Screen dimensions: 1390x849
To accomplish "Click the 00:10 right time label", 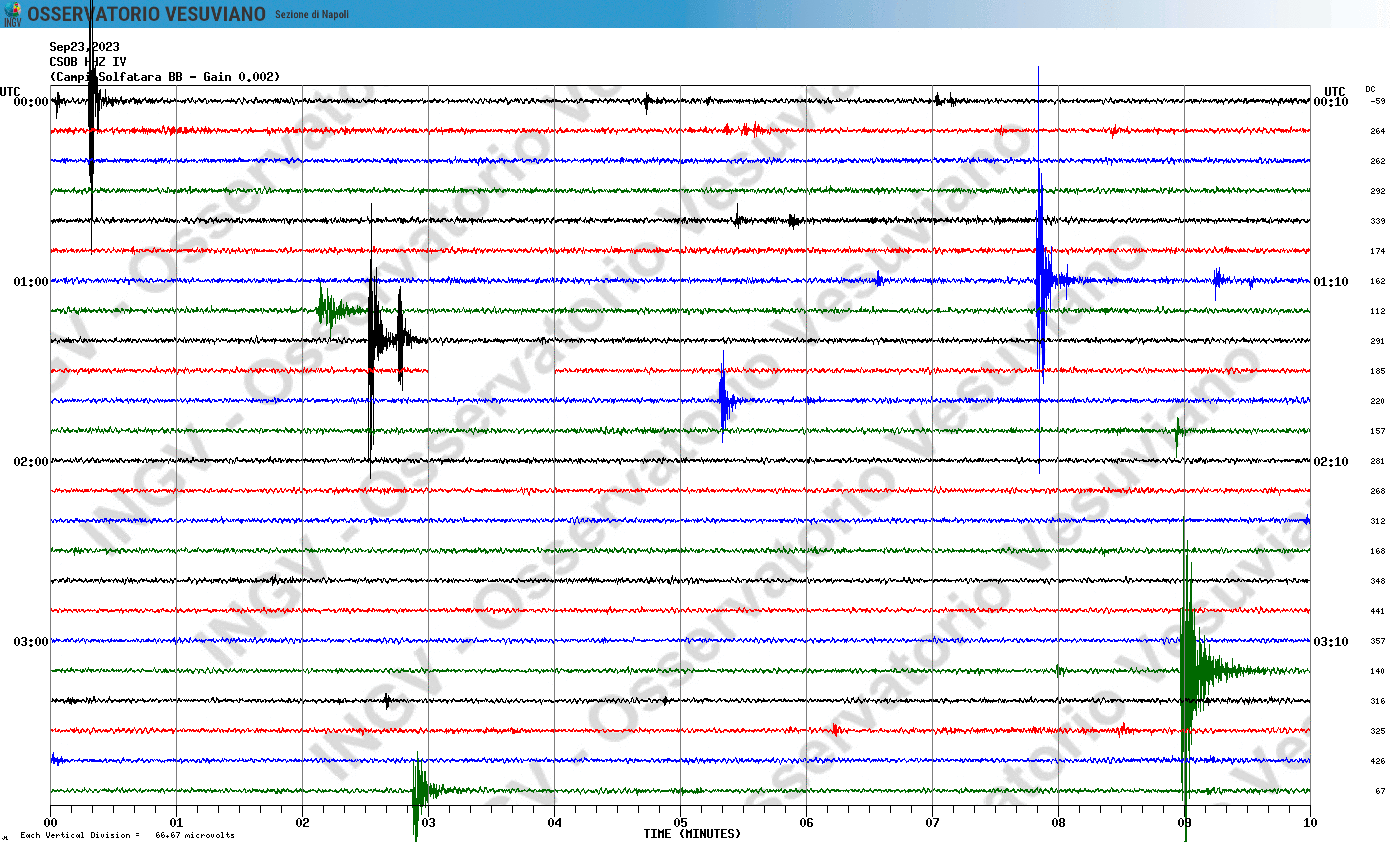I will (1331, 102).
